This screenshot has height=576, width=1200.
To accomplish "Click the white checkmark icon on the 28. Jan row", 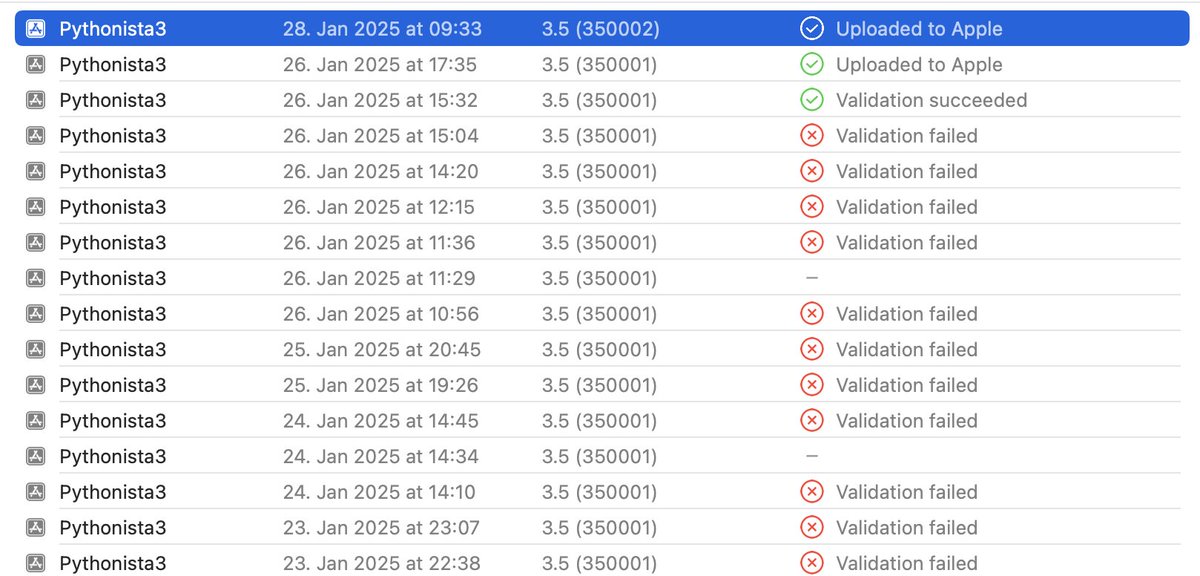I will coord(812,29).
